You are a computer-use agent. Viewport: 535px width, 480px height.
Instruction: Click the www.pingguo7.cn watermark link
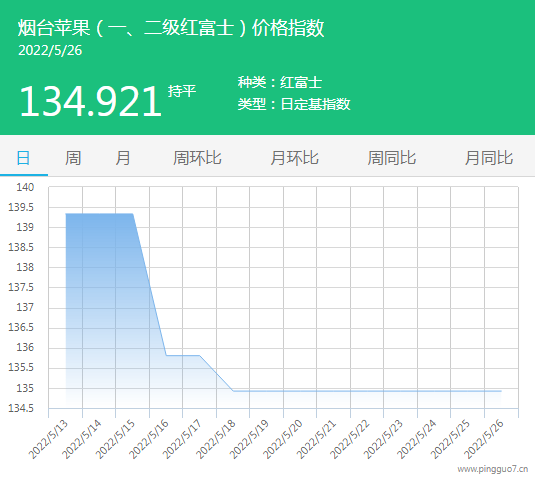point(493,469)
